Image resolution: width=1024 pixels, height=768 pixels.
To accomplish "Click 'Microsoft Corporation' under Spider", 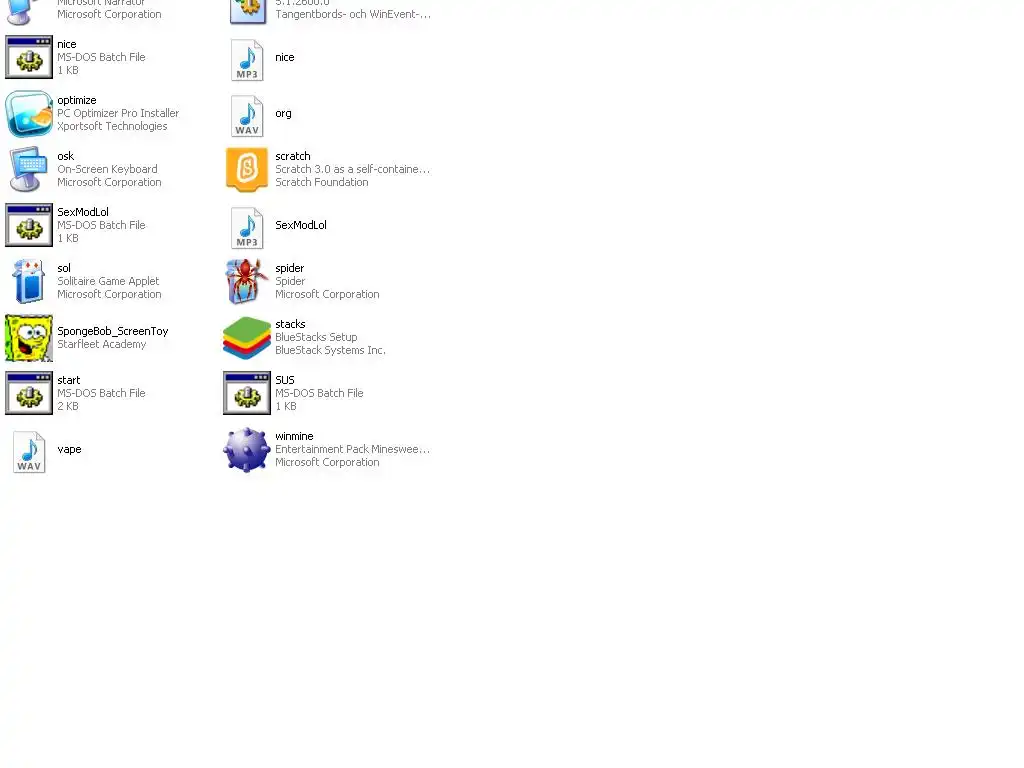I will pyautogui.click(x=327, y=294).
